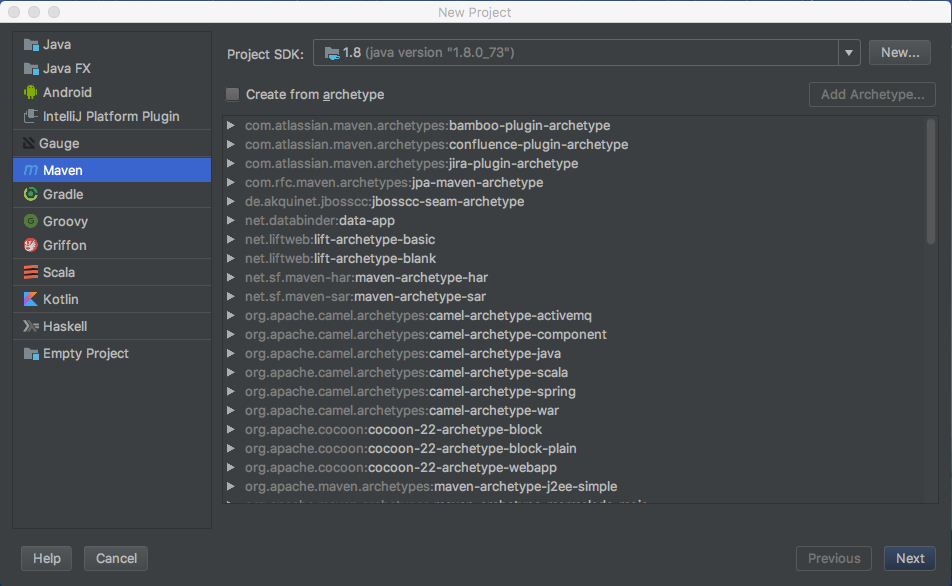Image resolution: width=952 pixels, height=586 pixels.
Task: Click the Java folder icon in sidebar
Action: 31,44
